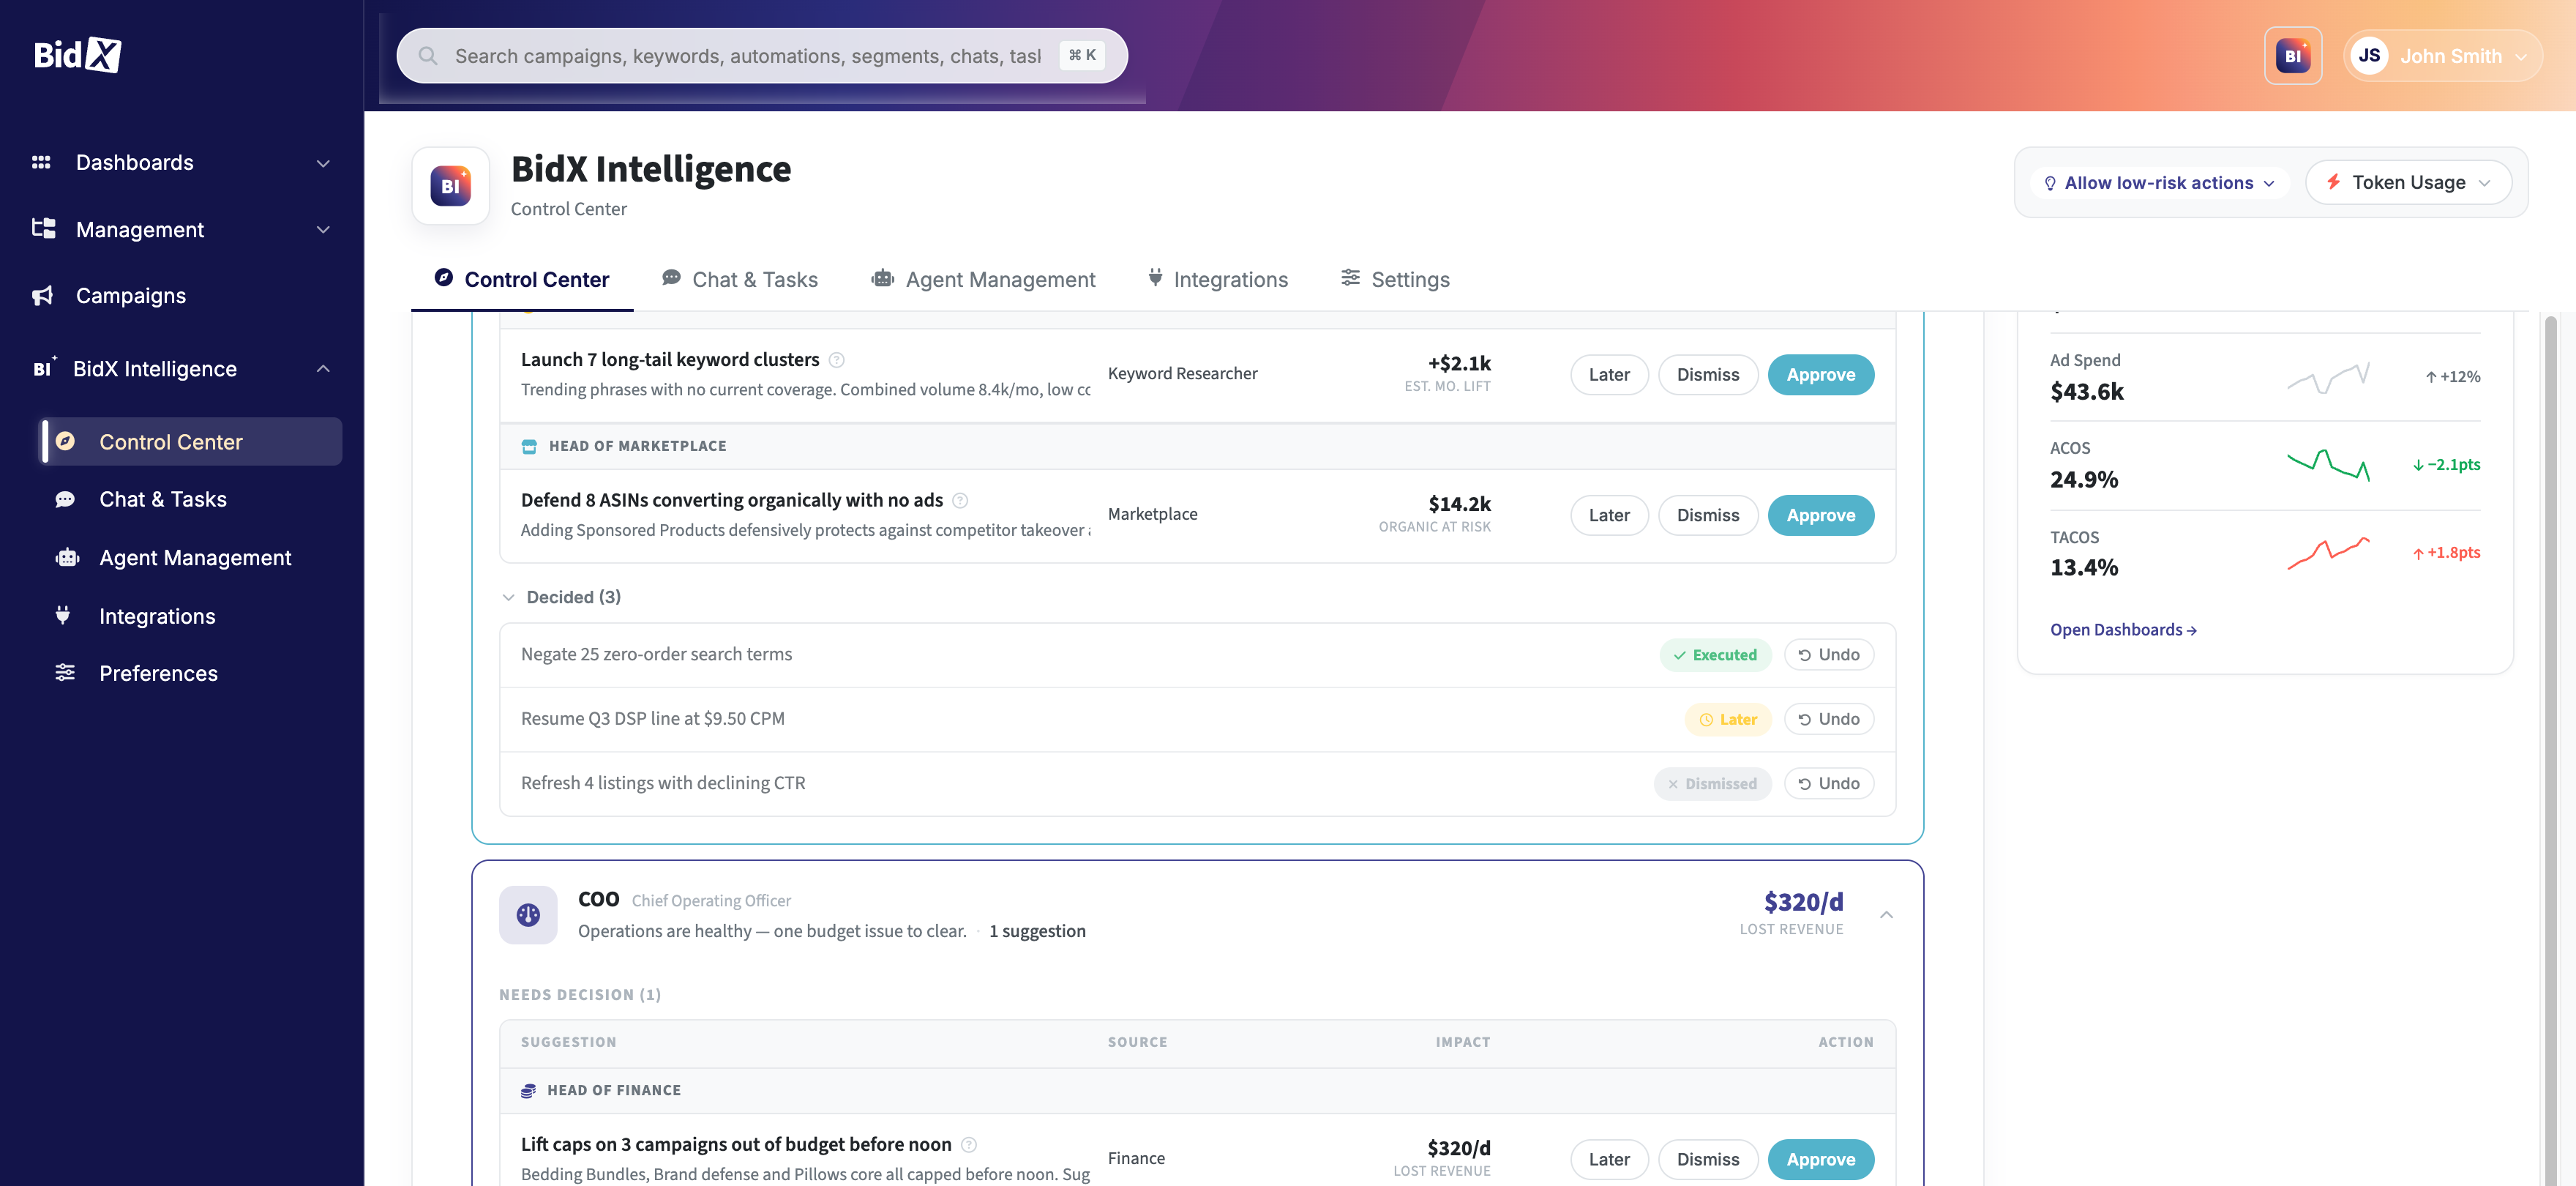Click the sidebar BidX Intelligence BI icon
Viewport: 2576px width, 1186px height.
click(44, 368)
